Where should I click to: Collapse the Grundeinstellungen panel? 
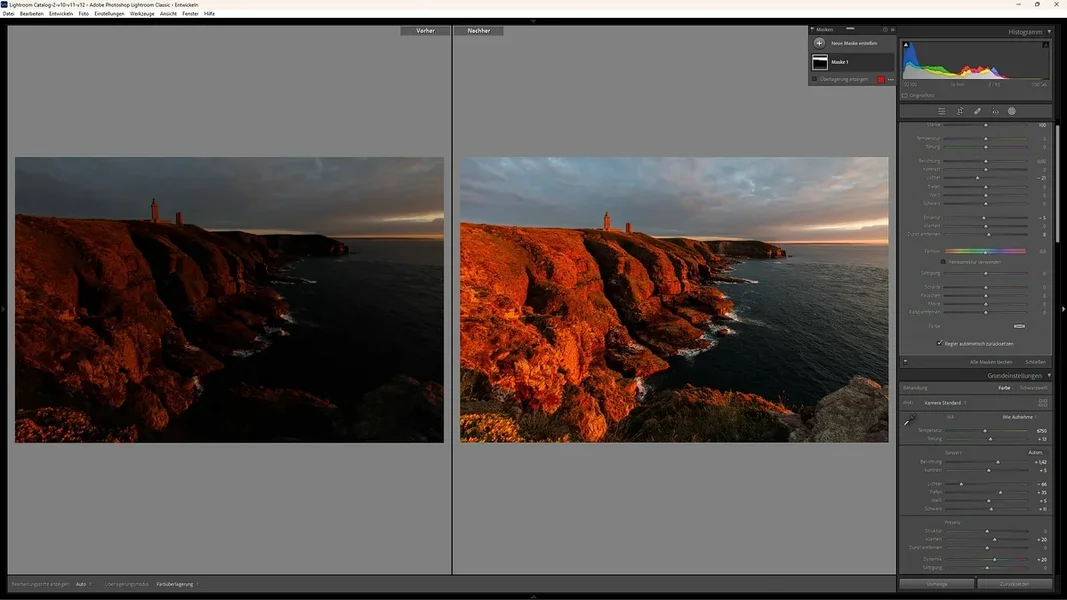[1049, 376]
